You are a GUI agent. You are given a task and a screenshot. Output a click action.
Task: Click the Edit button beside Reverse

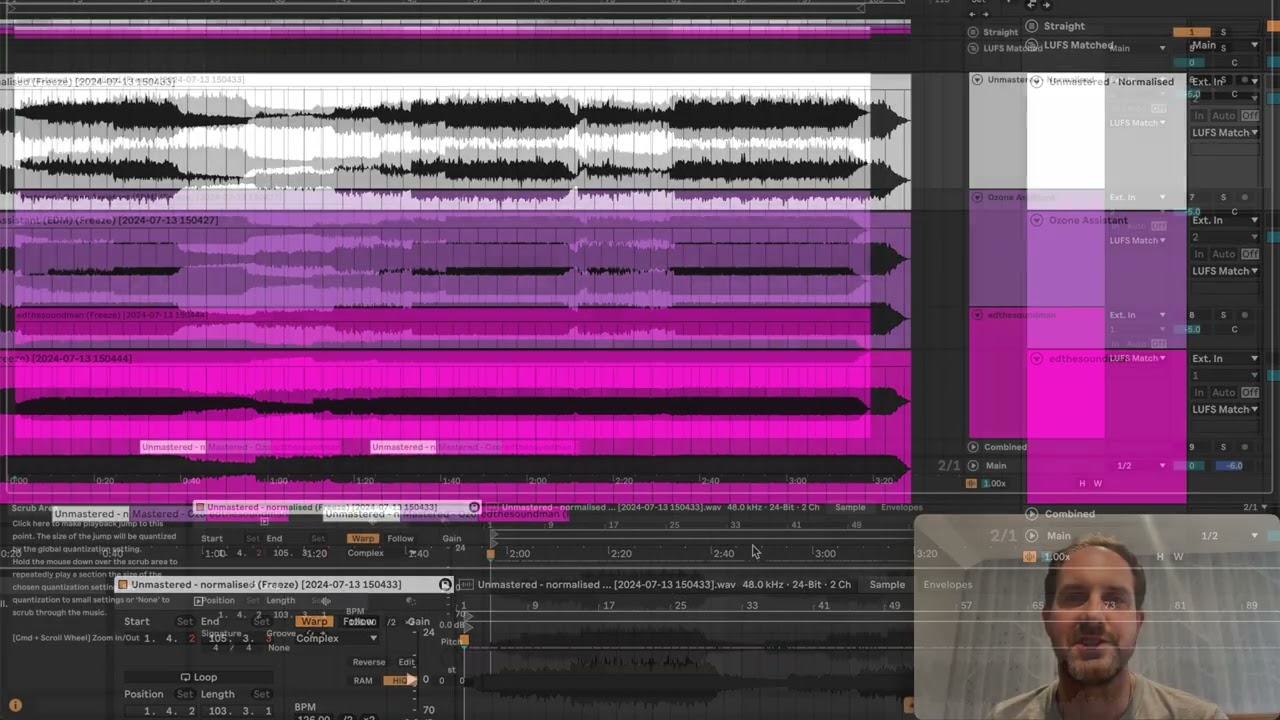tap(407, 662)
